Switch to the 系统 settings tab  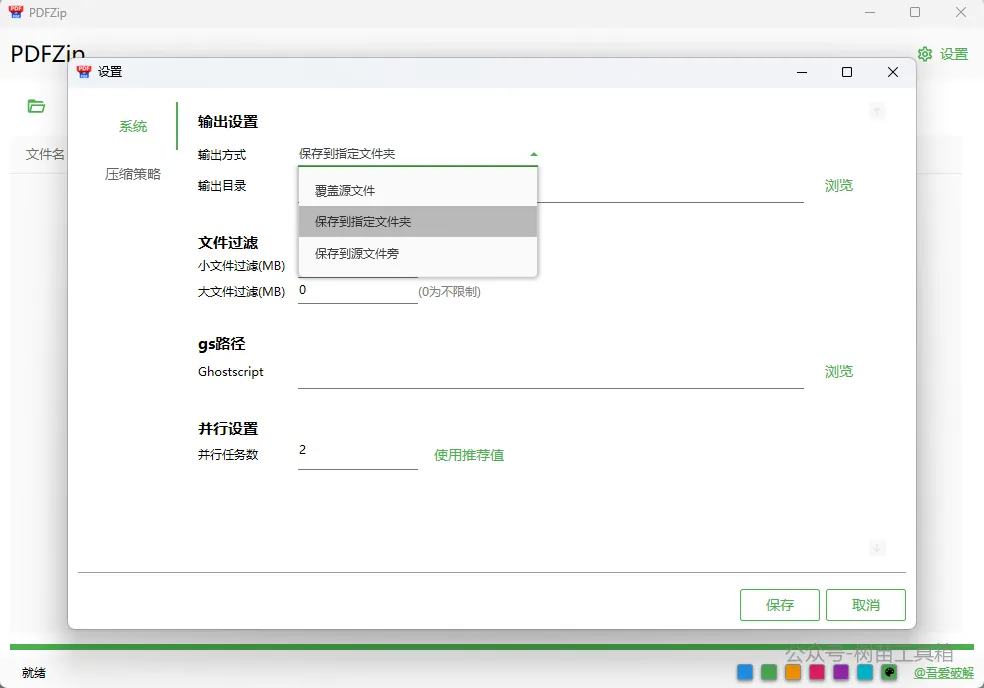click(133, 126)
